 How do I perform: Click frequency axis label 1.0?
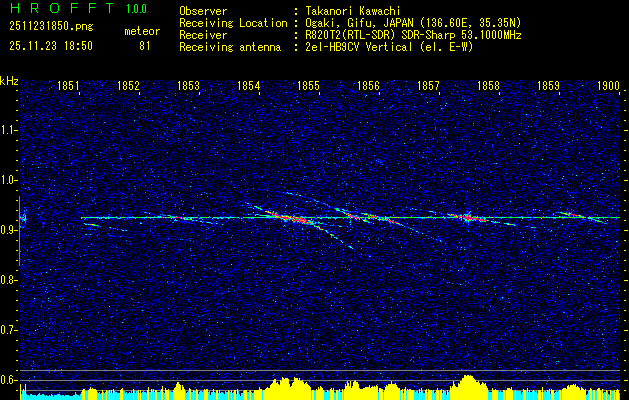(8, 181)
